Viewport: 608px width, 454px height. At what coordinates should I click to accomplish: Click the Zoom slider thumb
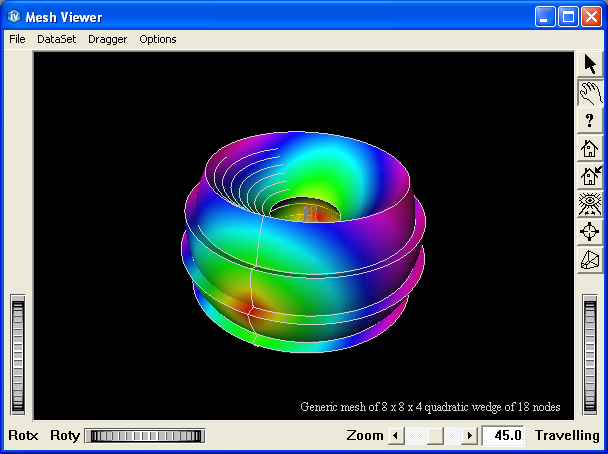click(434, 436)
